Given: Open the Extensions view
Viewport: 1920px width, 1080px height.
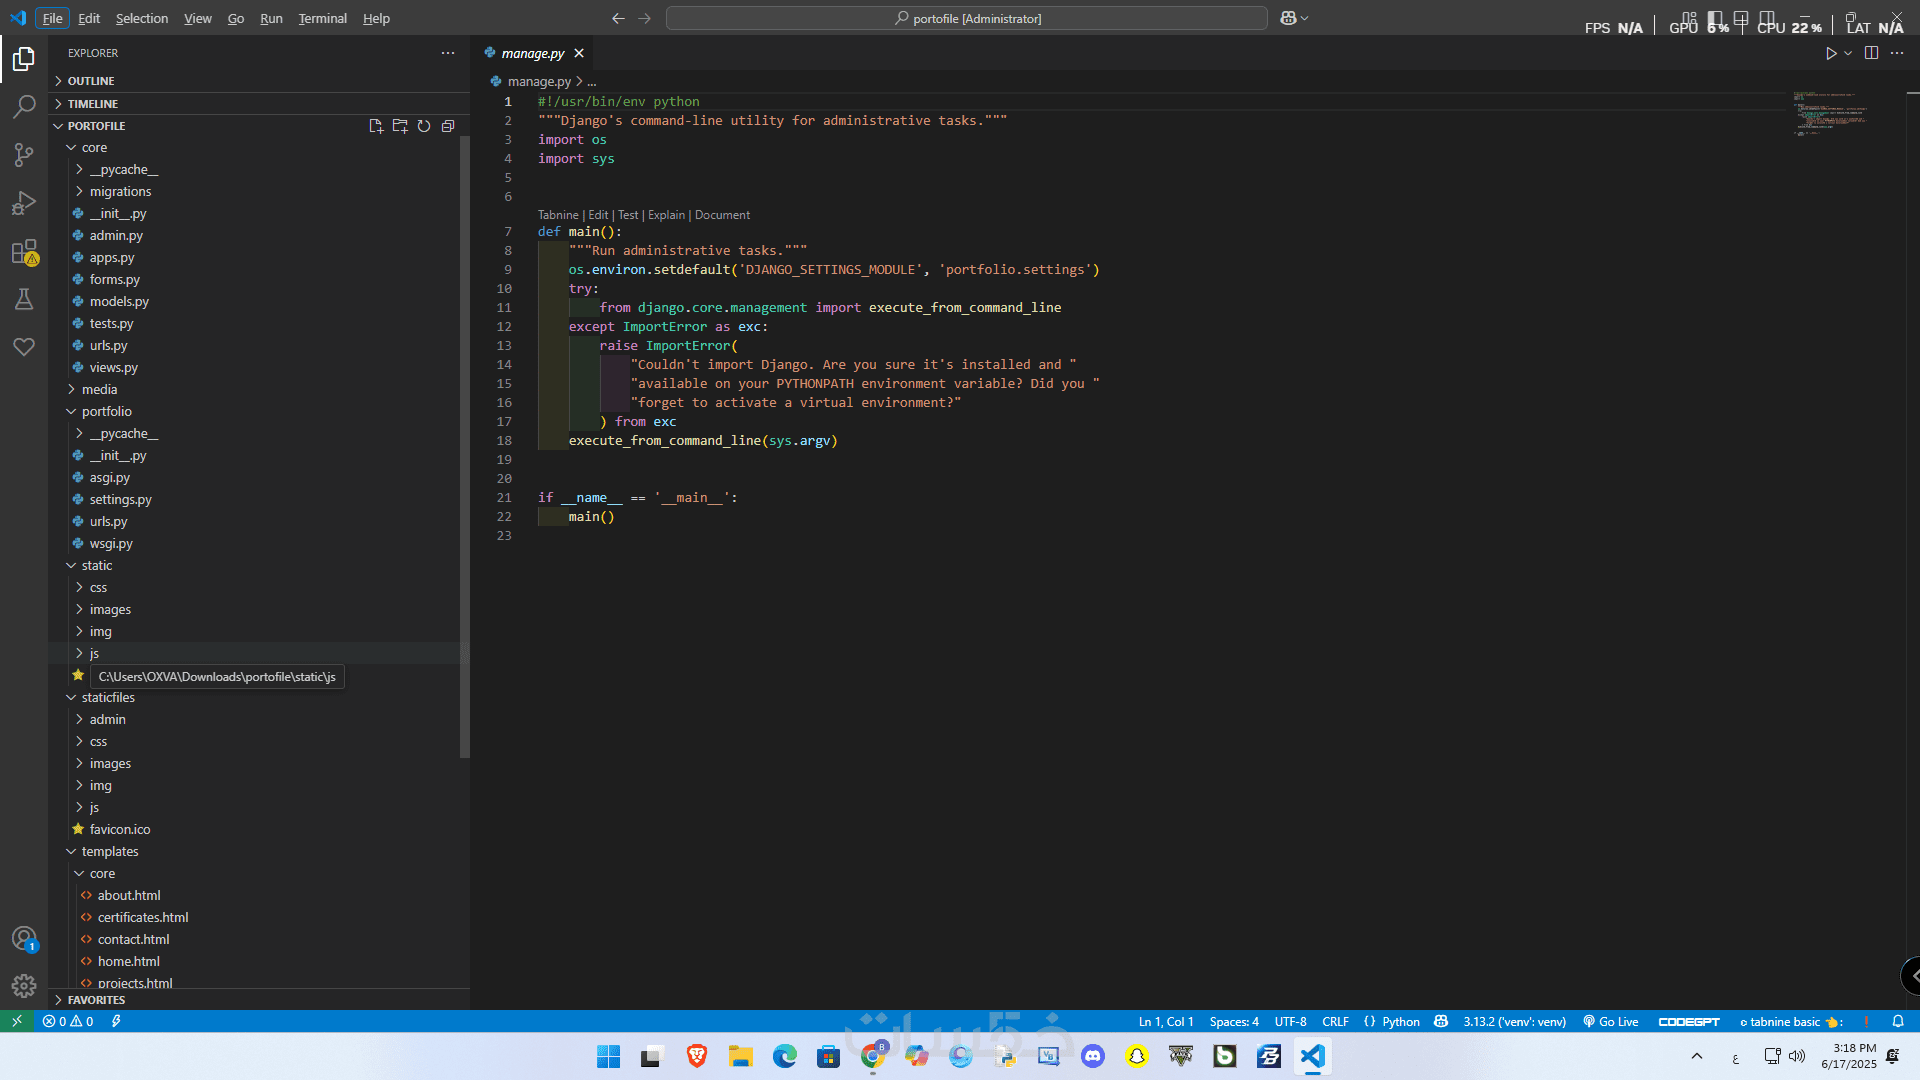Looking at the screenshot, I should pos(24,252).
